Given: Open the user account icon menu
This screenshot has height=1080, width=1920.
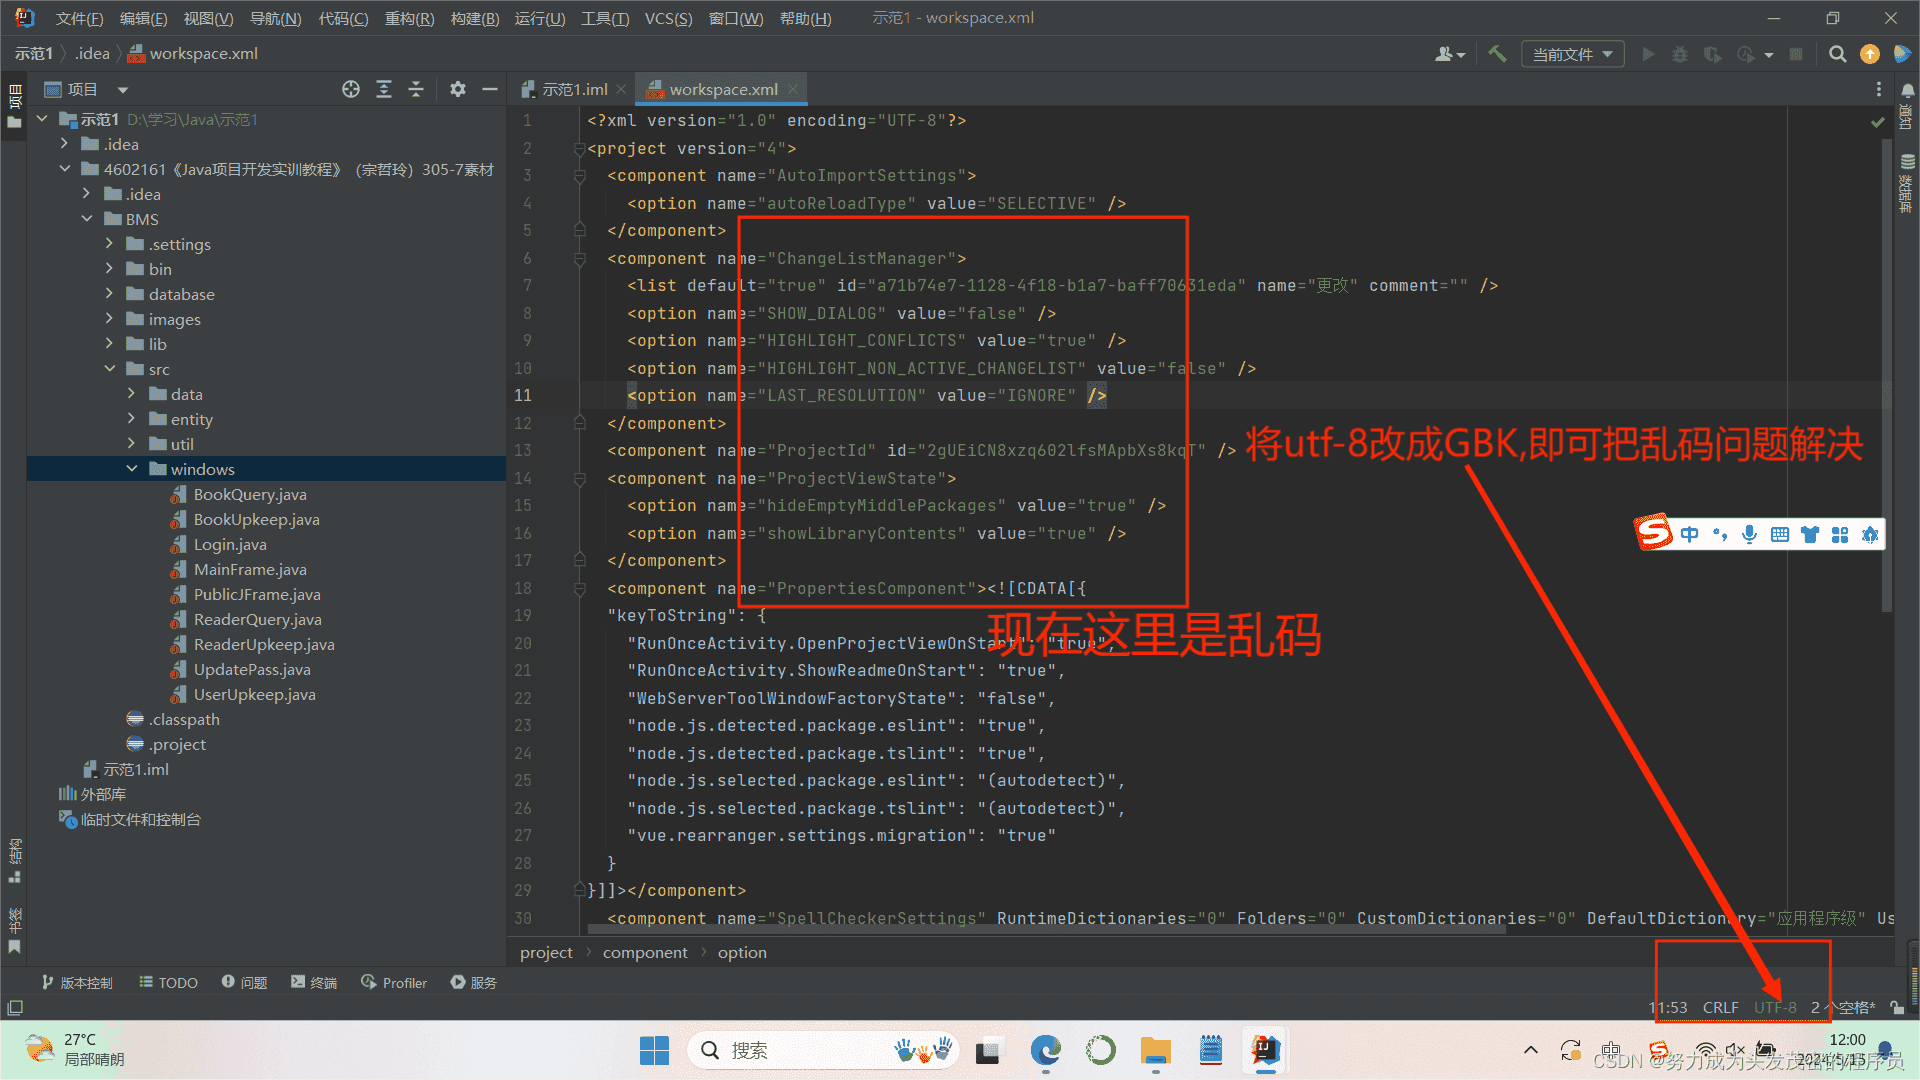Looking at the screenshot, I should tap(1449, 54).
